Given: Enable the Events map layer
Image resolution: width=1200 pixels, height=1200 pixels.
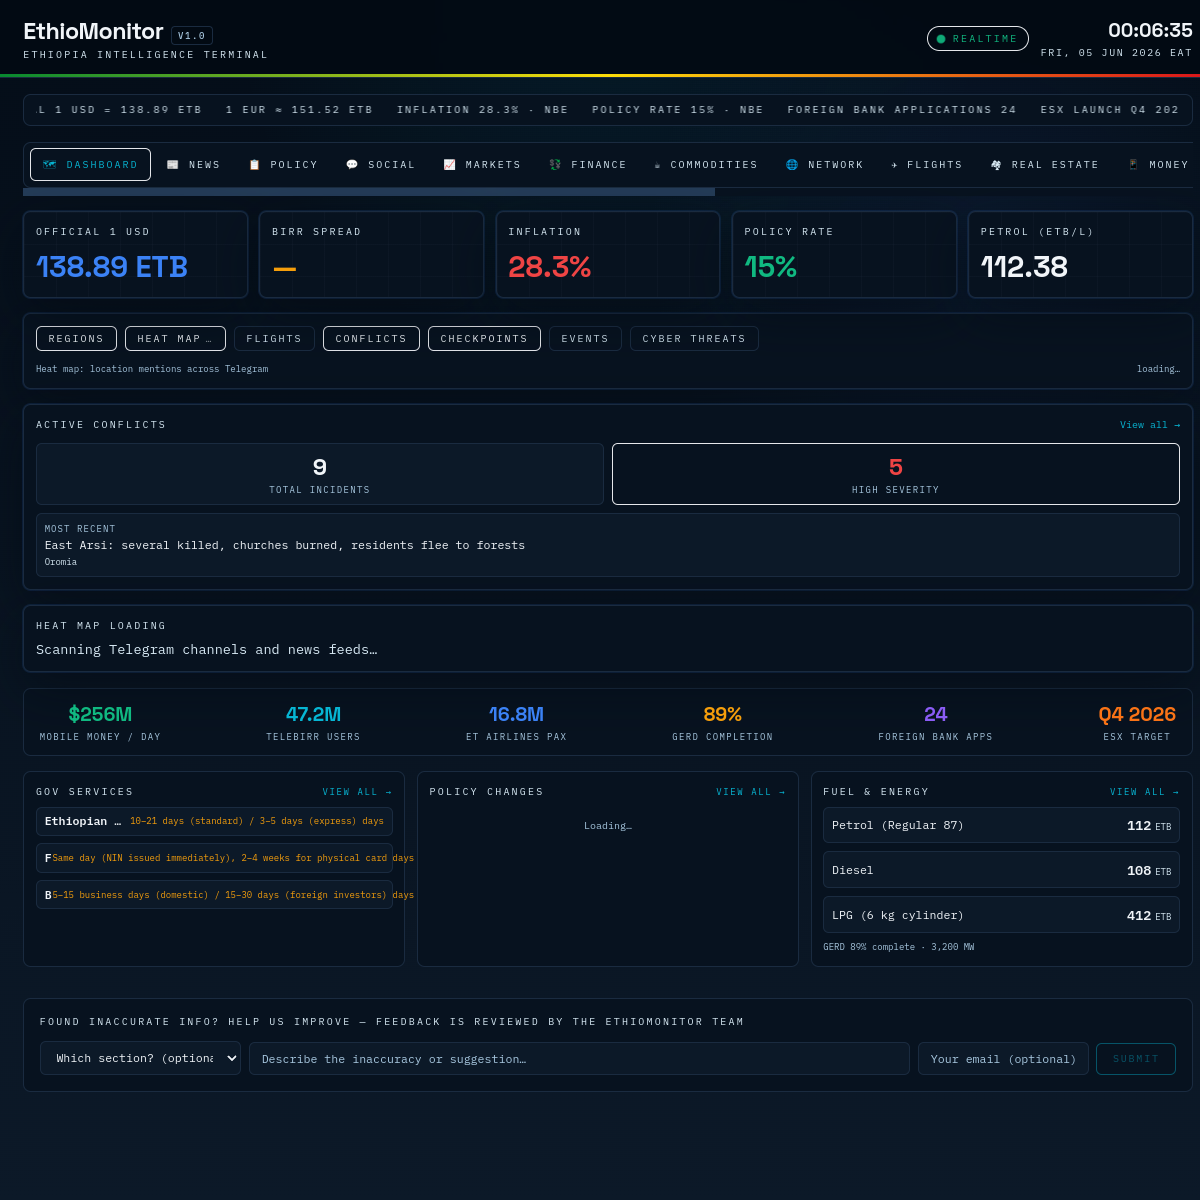Looking at the screenshot, I should click(x=585, y=339).
